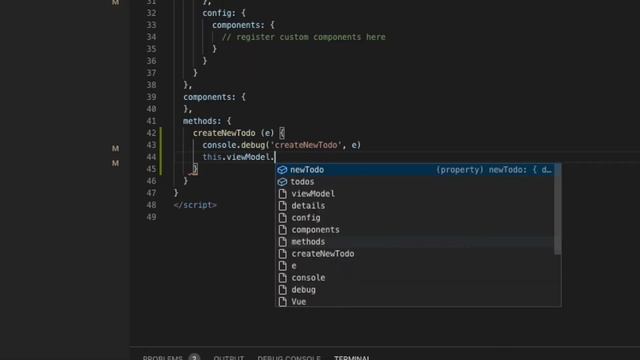Choose the todos suggestion in autocomplete list
Screen dimensions: 640x360
tap(416, 182)
